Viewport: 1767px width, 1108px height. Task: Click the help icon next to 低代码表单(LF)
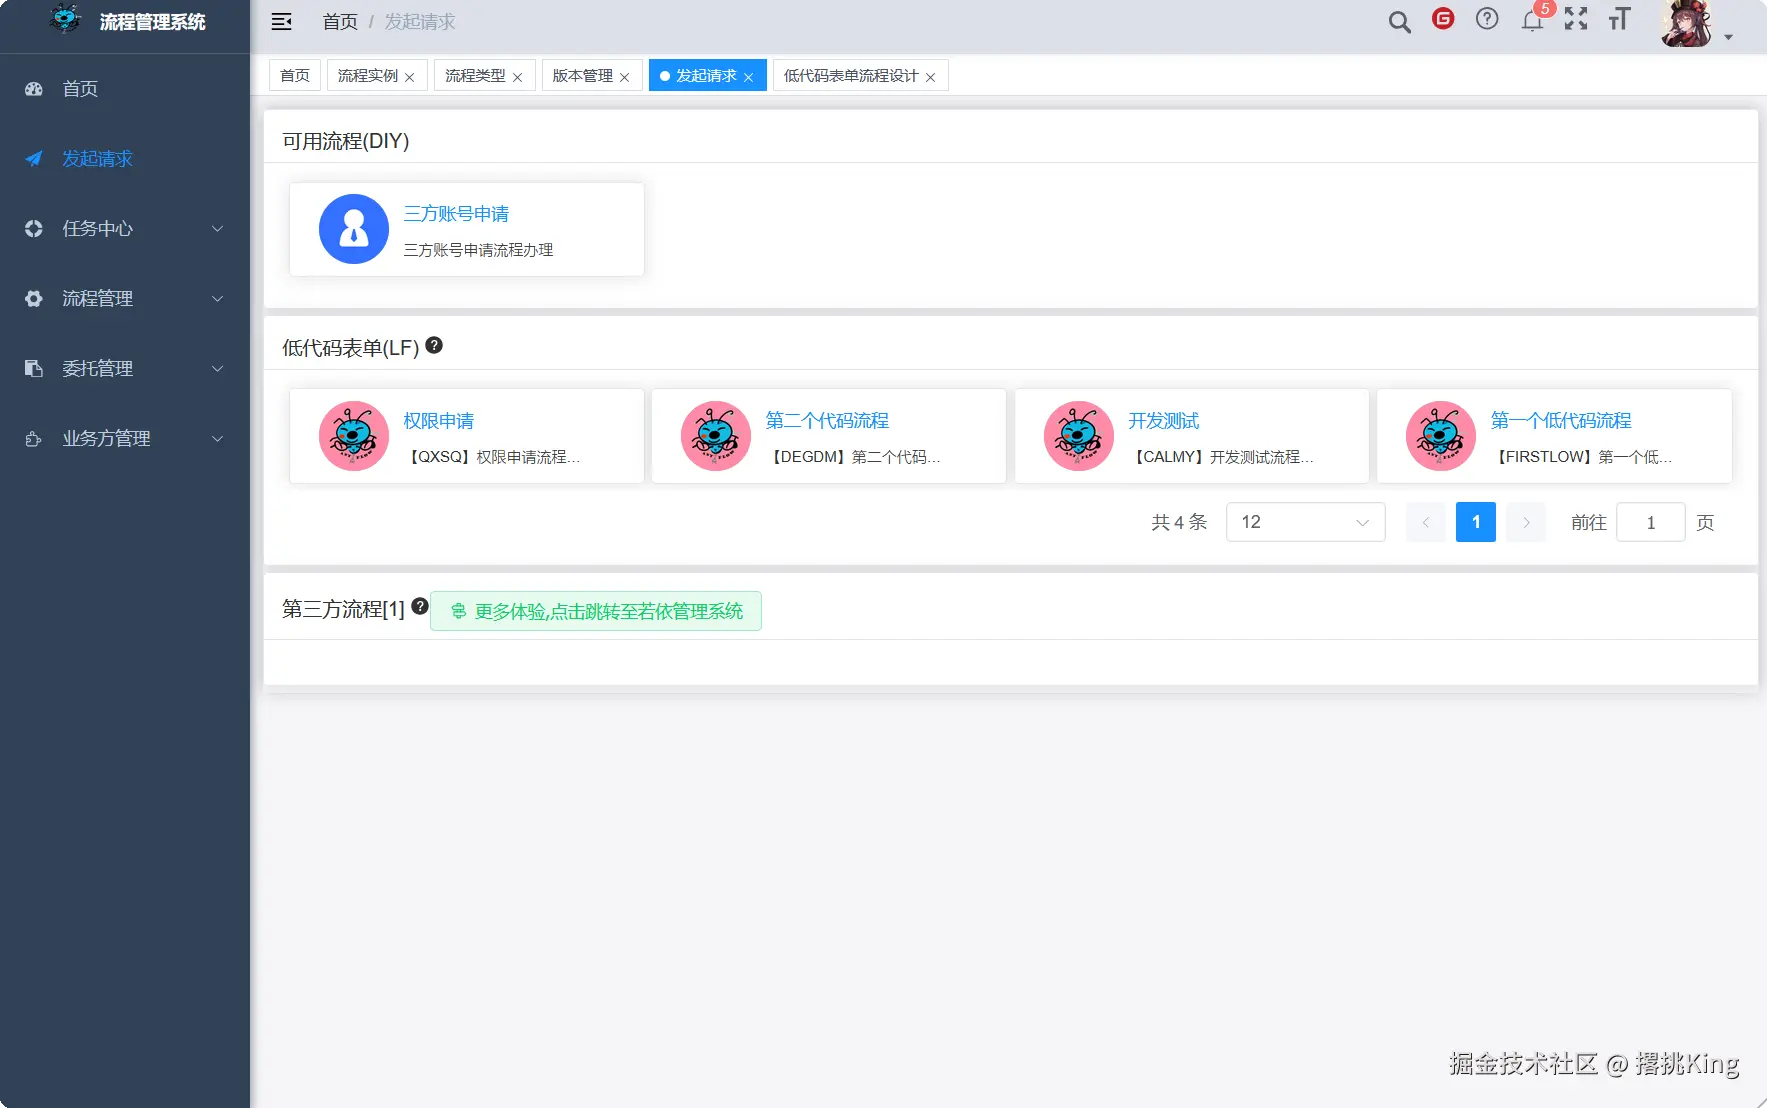[x=434, y=345]
